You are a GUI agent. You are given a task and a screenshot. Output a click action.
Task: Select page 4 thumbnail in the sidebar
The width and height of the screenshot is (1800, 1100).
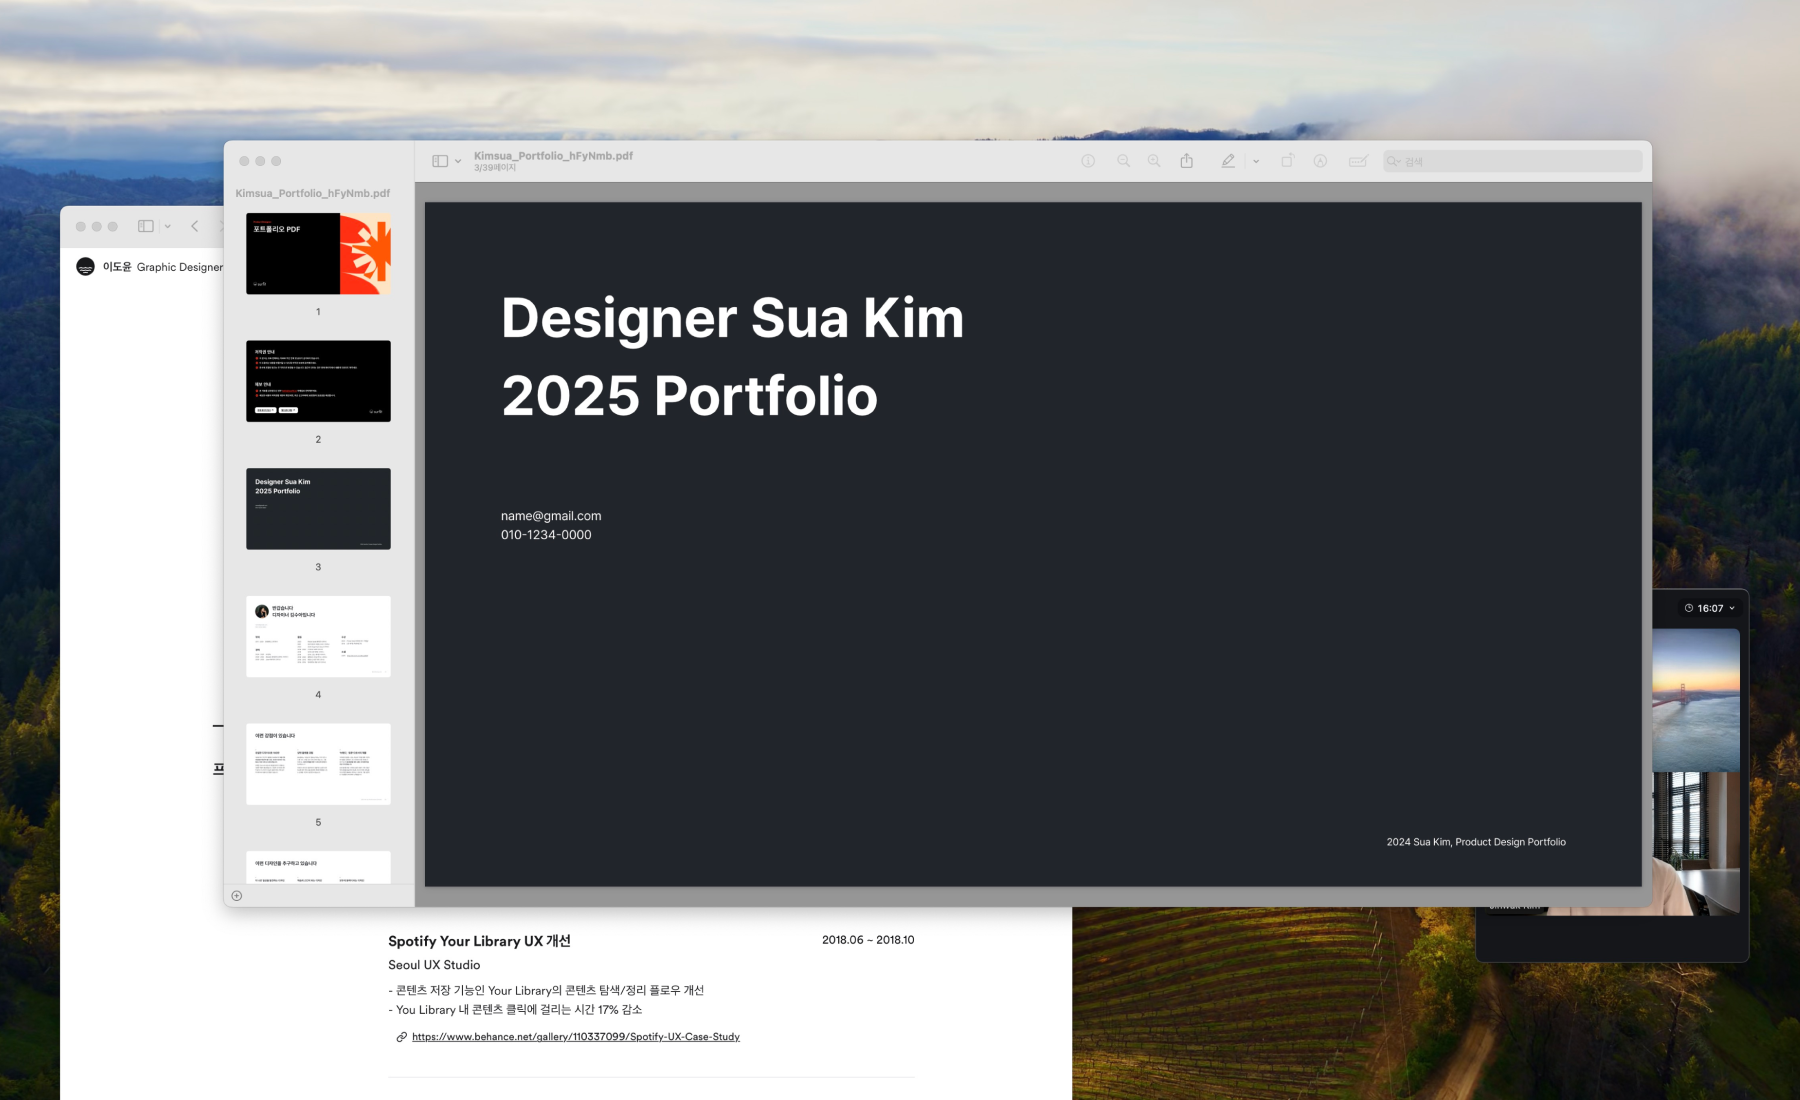[x=318, y=636]
